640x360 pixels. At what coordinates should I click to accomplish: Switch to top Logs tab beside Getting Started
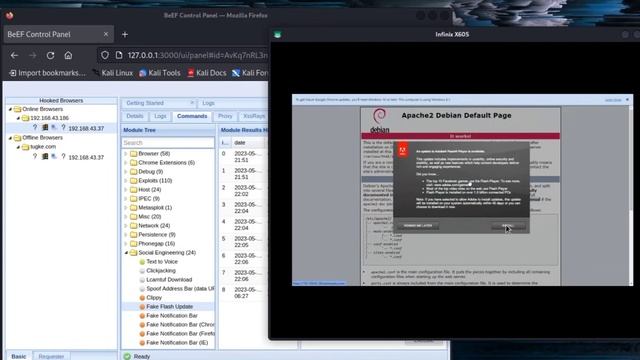(208, 103)
